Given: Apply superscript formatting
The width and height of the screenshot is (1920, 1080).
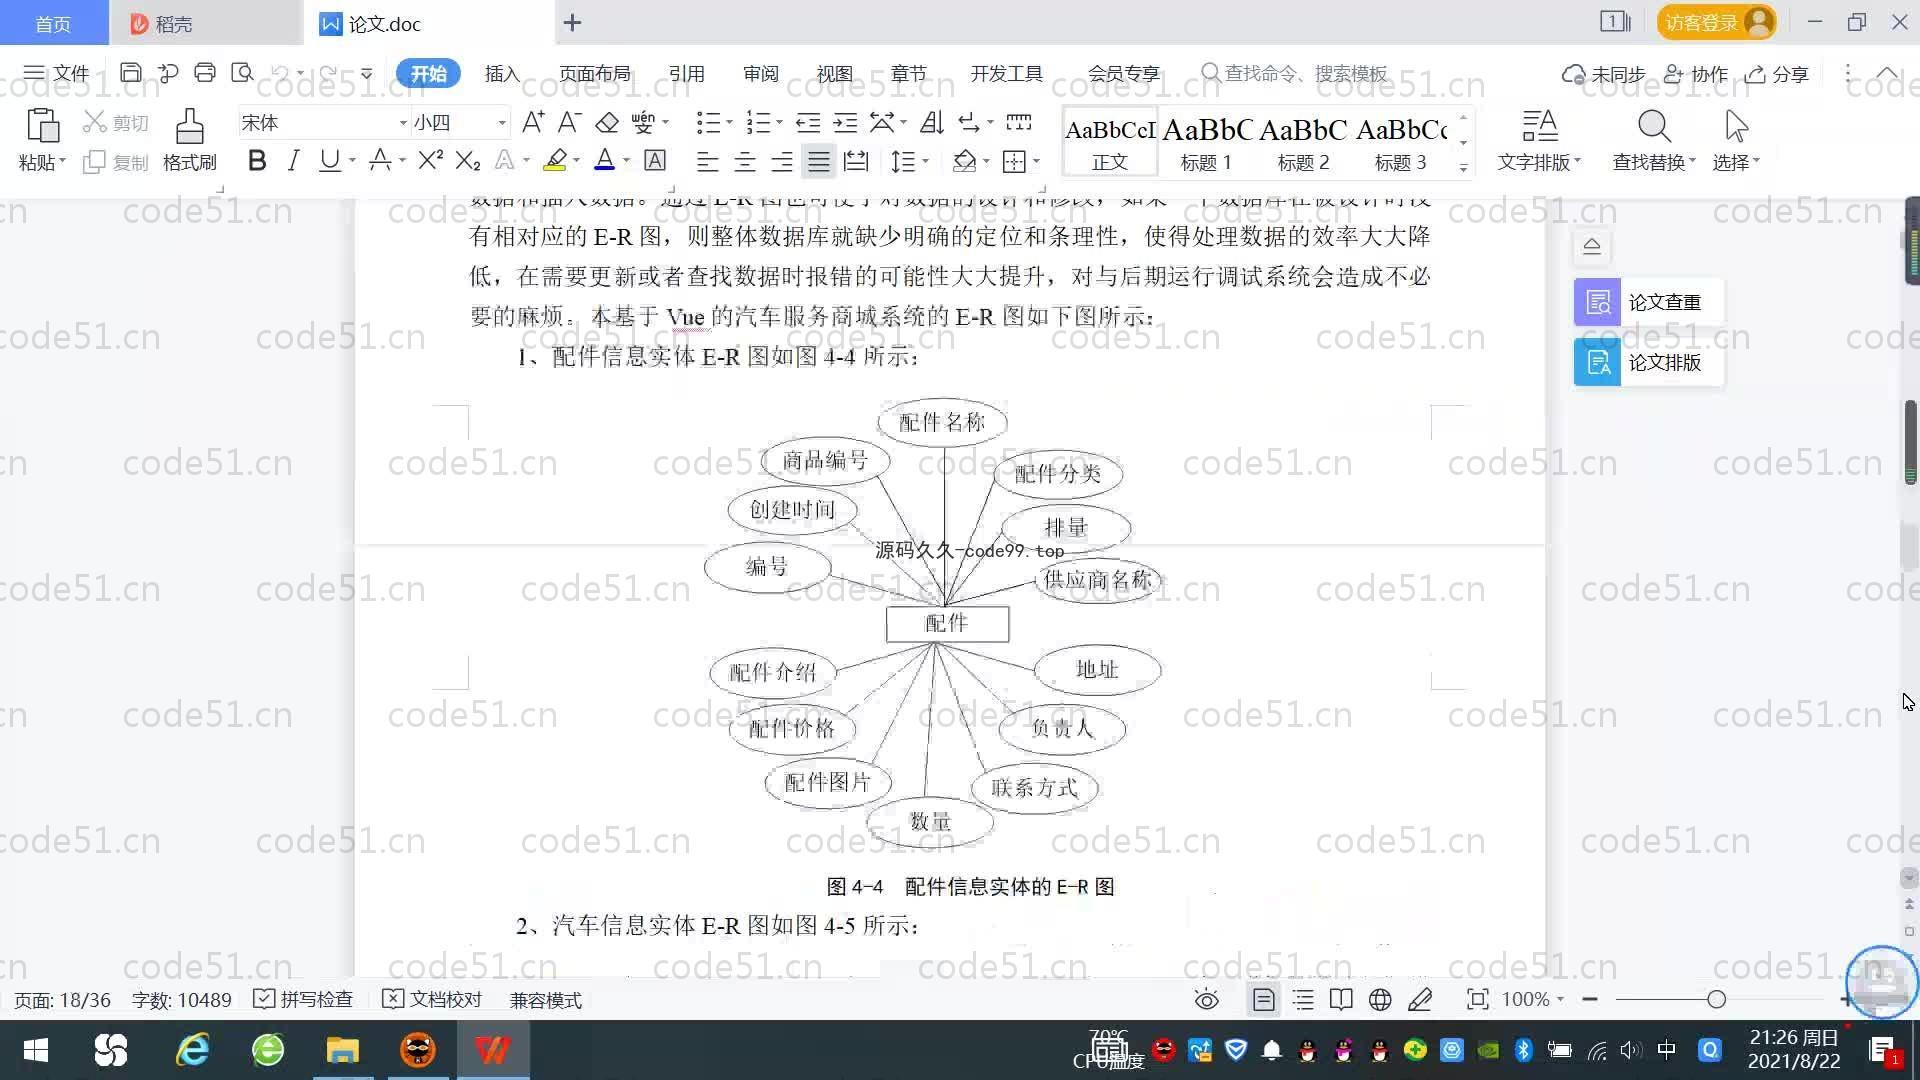Looking at the screenshot, I should pos(430,160).
